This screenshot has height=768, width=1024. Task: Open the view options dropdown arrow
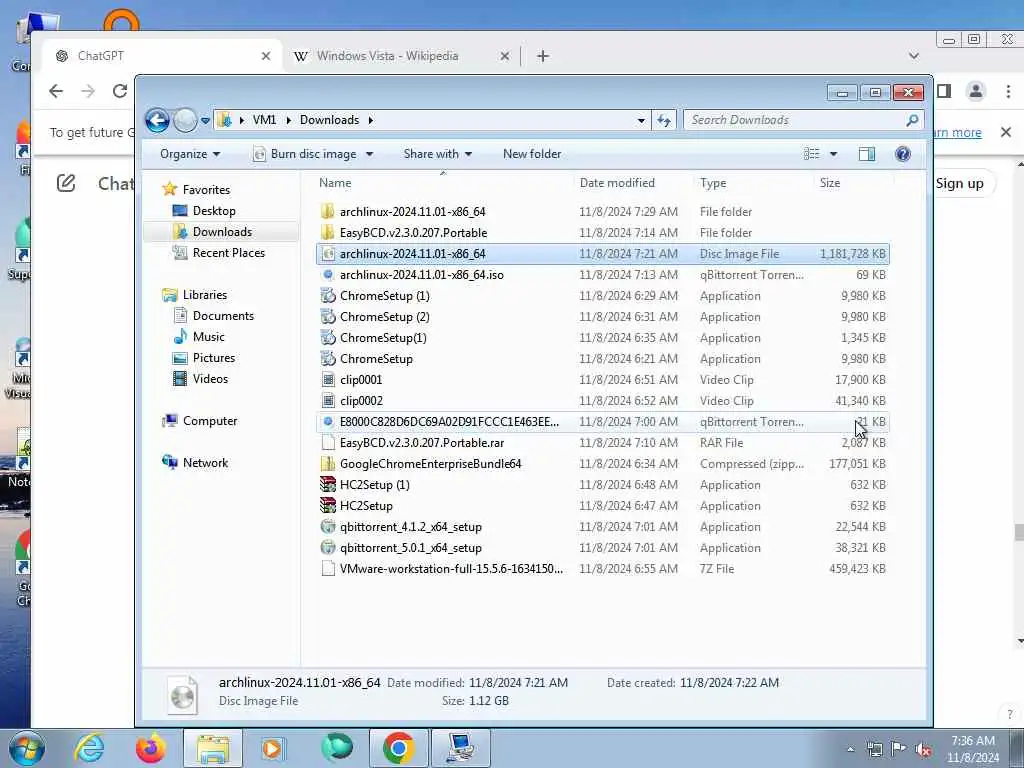tap(833, 154)
